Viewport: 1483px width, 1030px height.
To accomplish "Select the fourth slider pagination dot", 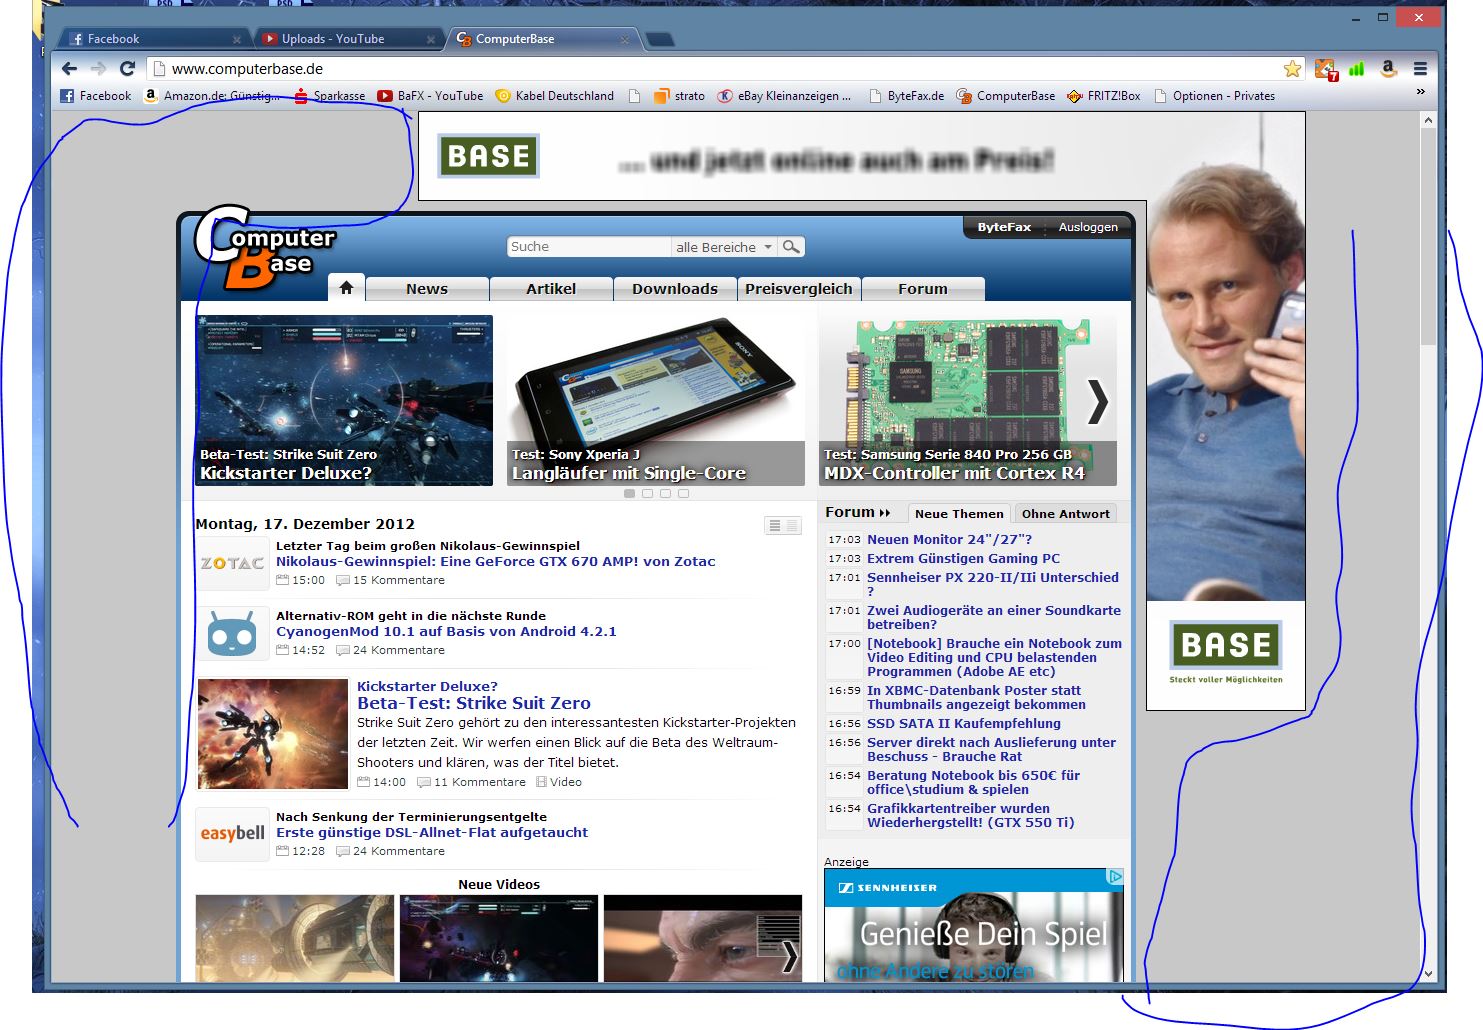I will tap(684, 494).
